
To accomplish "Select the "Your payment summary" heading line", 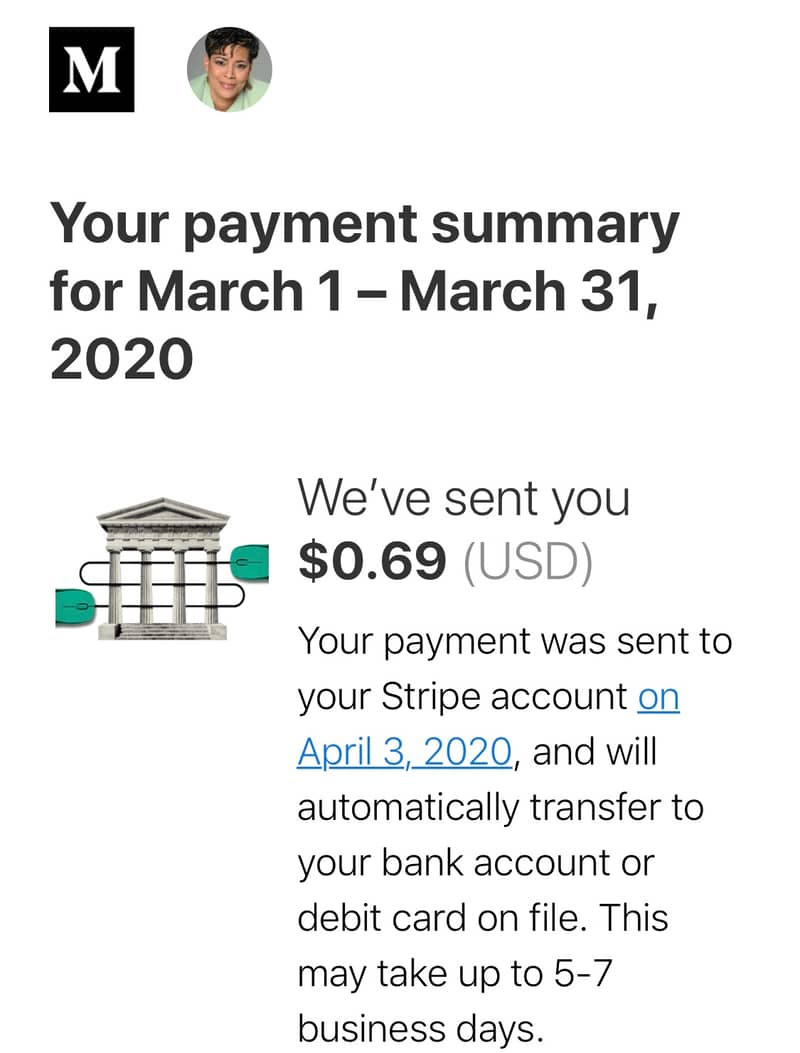I will click(364, 226).
